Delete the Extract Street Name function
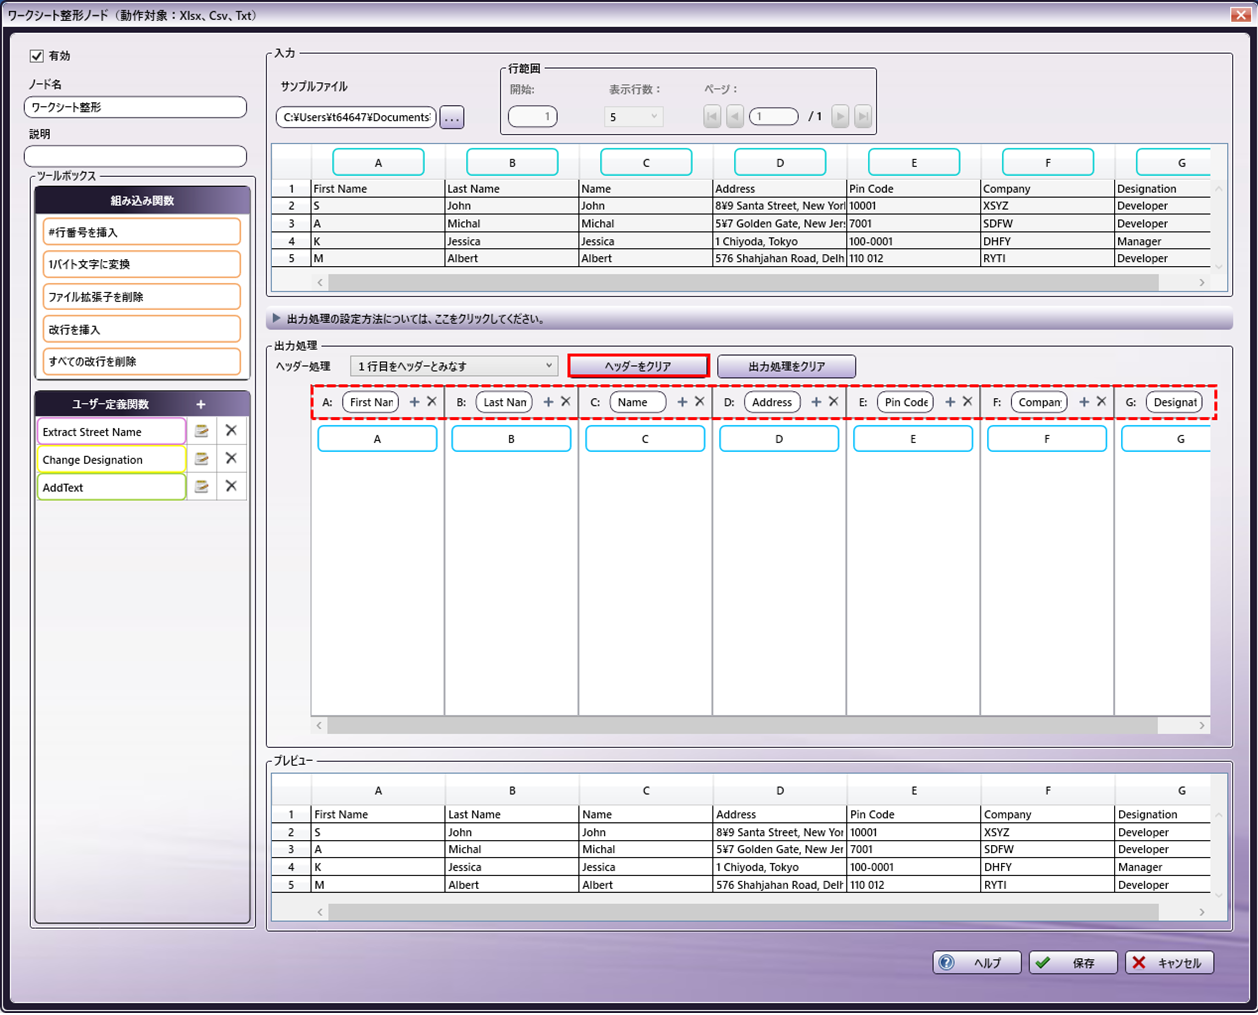This screenshot has height=1015, width=1258. [x=231, y=430]
